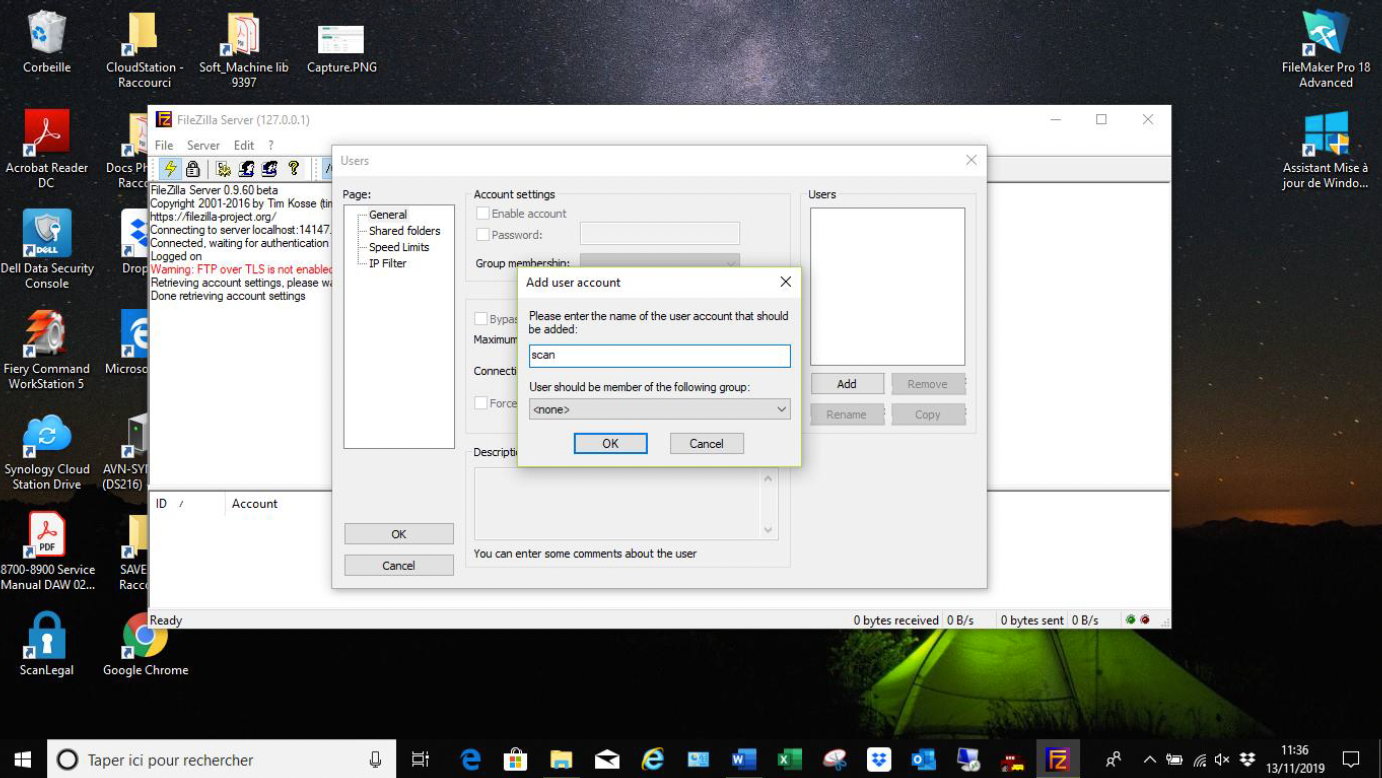Click OK below the Page tree
This screenshot has width=1382, height=778.
coord(399,534)
